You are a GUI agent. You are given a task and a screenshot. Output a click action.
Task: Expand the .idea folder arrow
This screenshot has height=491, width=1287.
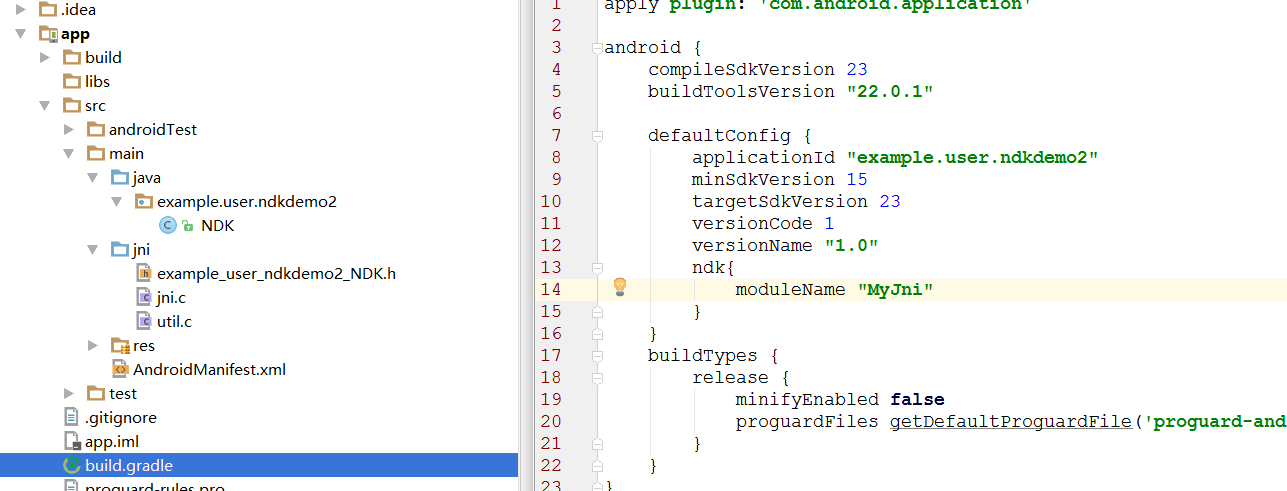pyautogui.click(x=21, y=10)
